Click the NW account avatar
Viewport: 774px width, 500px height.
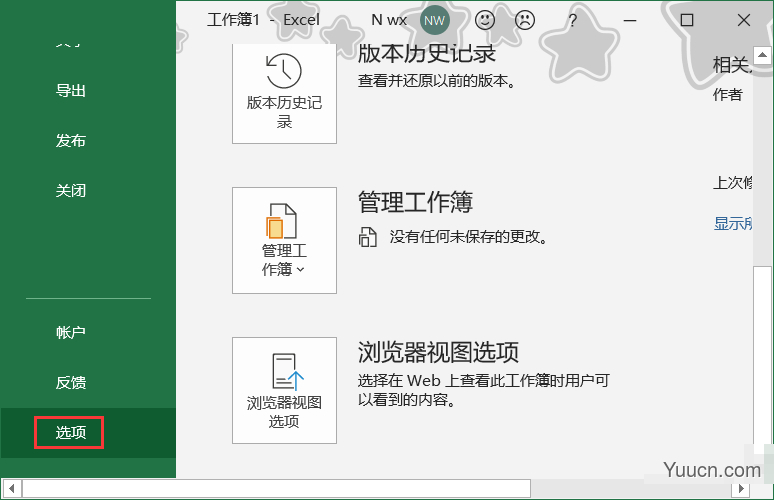(434, 20)
